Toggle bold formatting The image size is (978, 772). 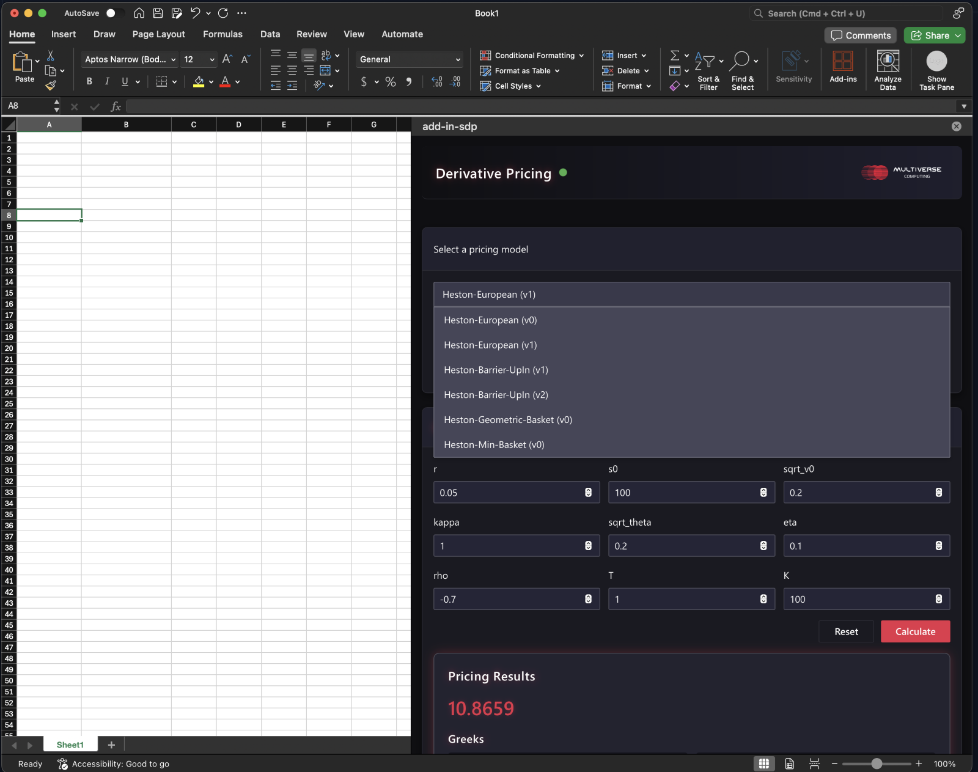click(90, 82)
